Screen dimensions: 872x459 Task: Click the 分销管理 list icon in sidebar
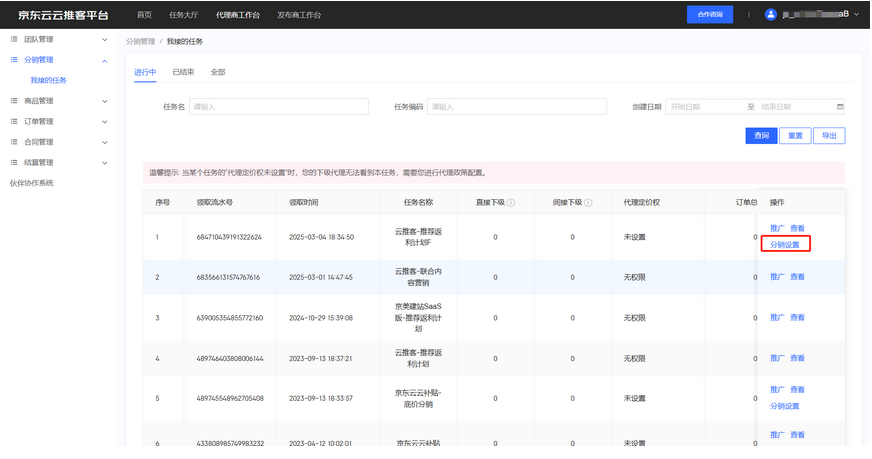[x=14, y=60]
